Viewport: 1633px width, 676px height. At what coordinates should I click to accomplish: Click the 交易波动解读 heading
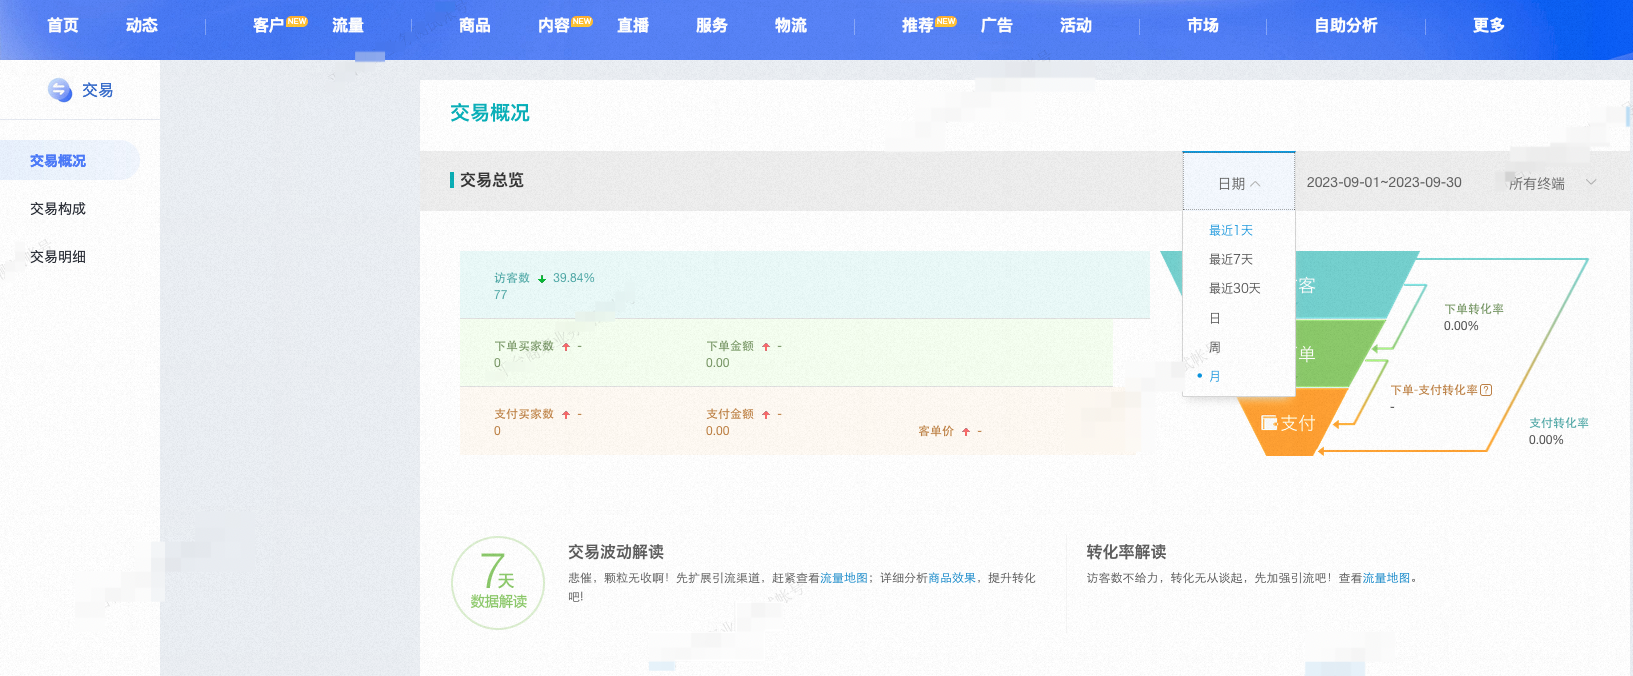coord(616,552)
